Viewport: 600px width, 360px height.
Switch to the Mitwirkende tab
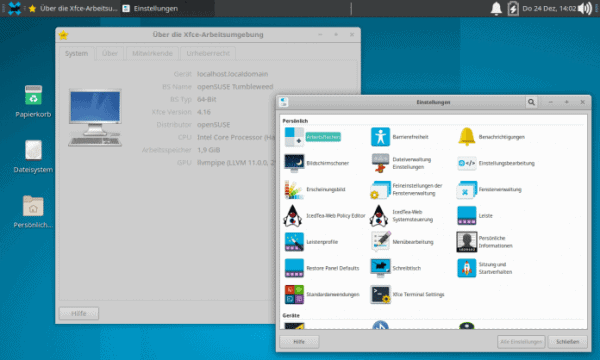(x=152, y=53)
